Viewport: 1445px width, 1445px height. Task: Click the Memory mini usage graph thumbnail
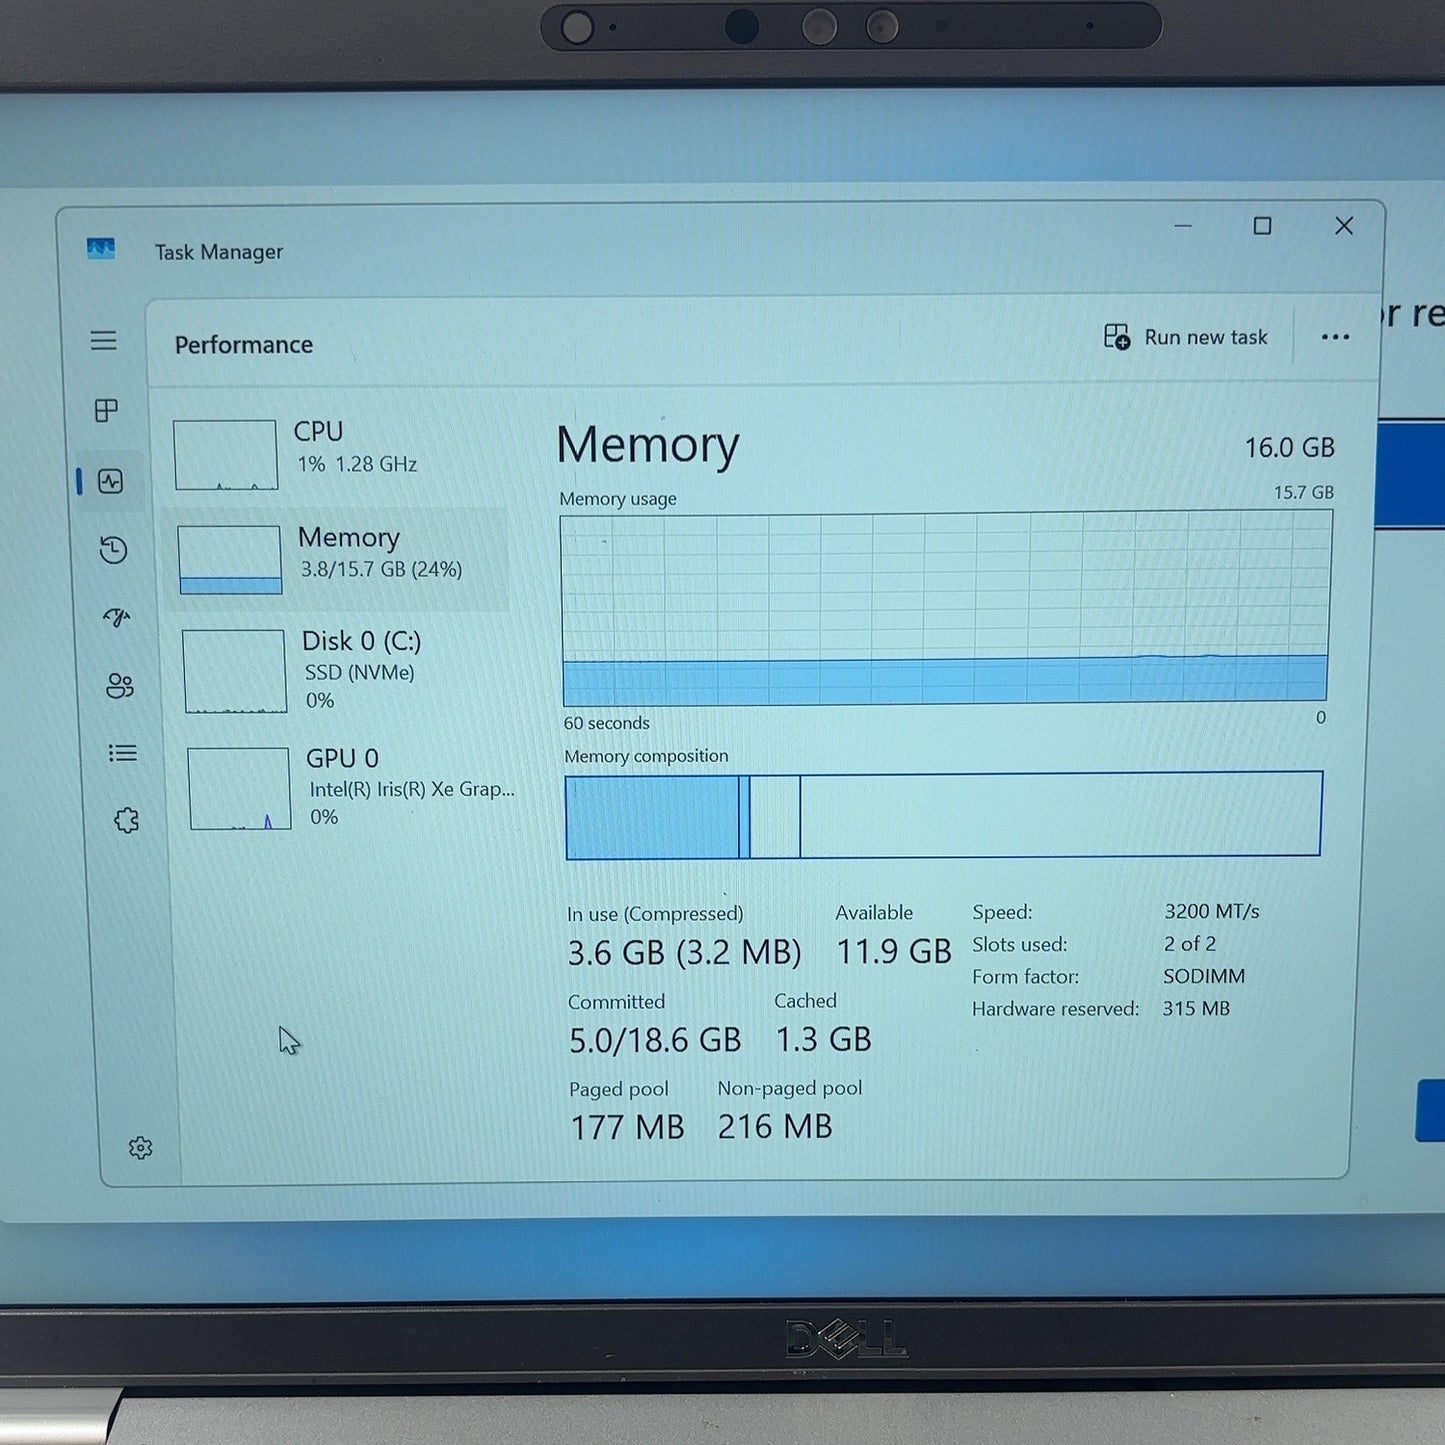pos(229,560)
